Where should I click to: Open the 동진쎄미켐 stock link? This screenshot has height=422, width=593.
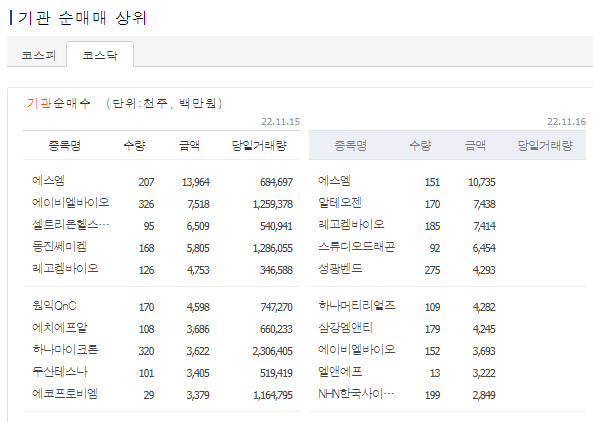coord(59,247)
